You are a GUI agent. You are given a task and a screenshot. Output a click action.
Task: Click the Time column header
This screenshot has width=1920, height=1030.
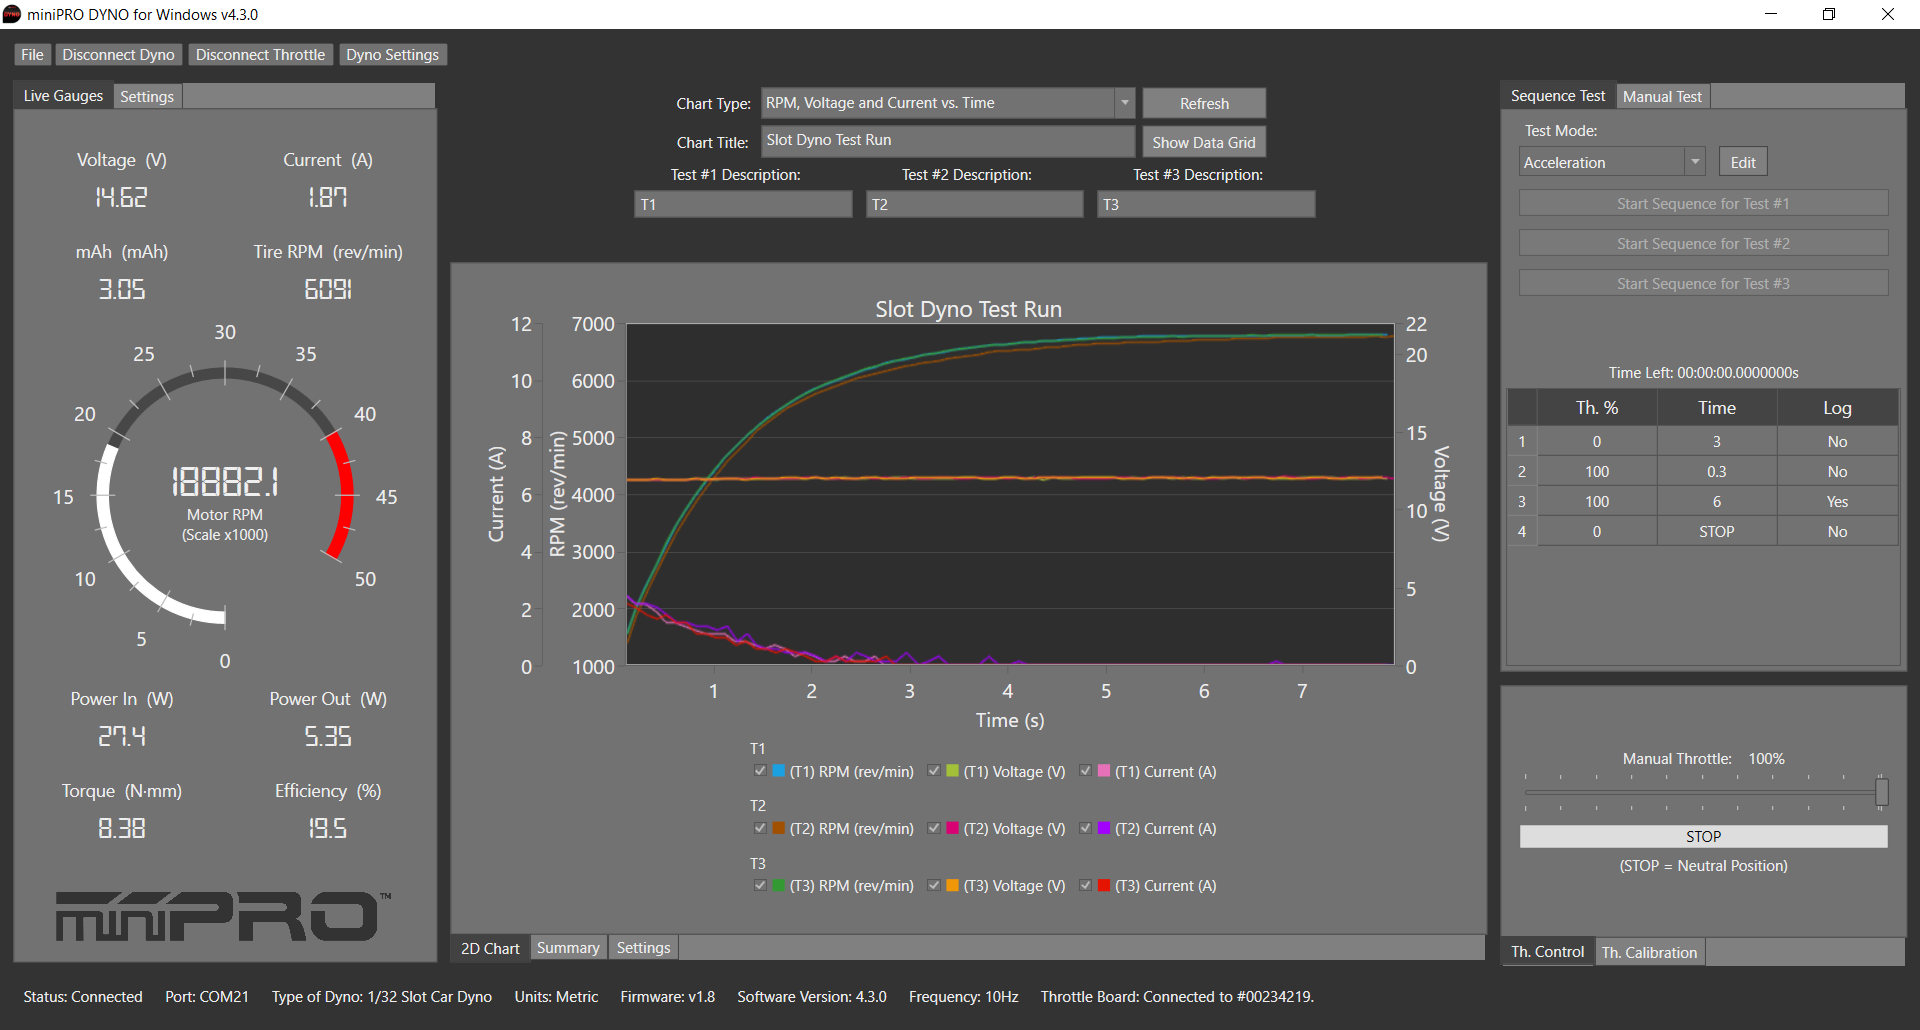click(1717, 407)
